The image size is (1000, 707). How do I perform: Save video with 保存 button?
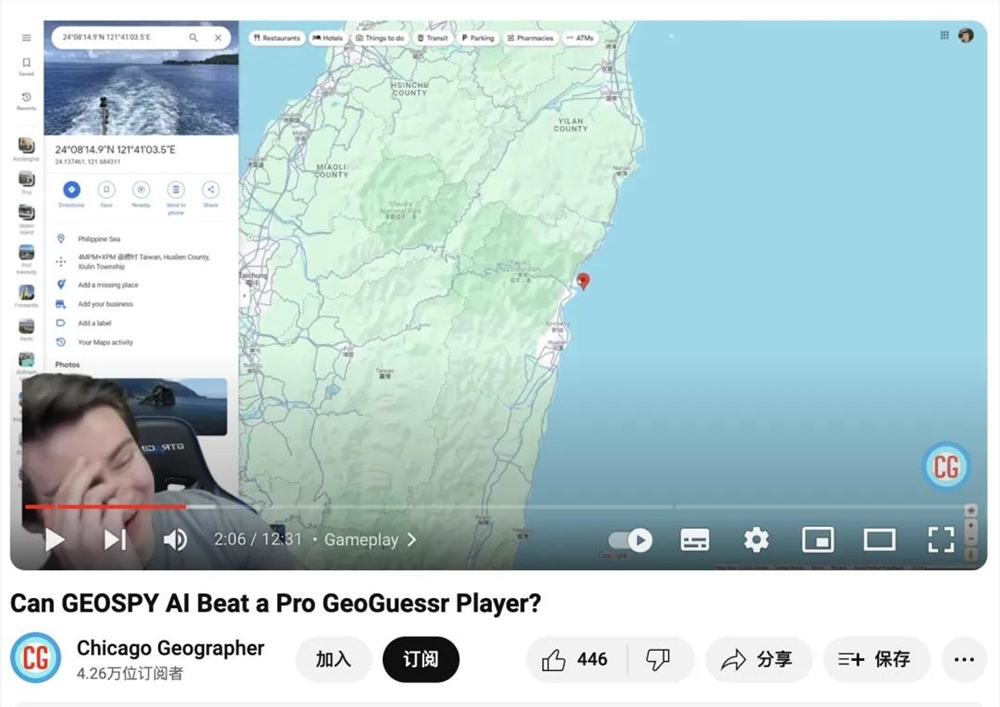point(876,659)
